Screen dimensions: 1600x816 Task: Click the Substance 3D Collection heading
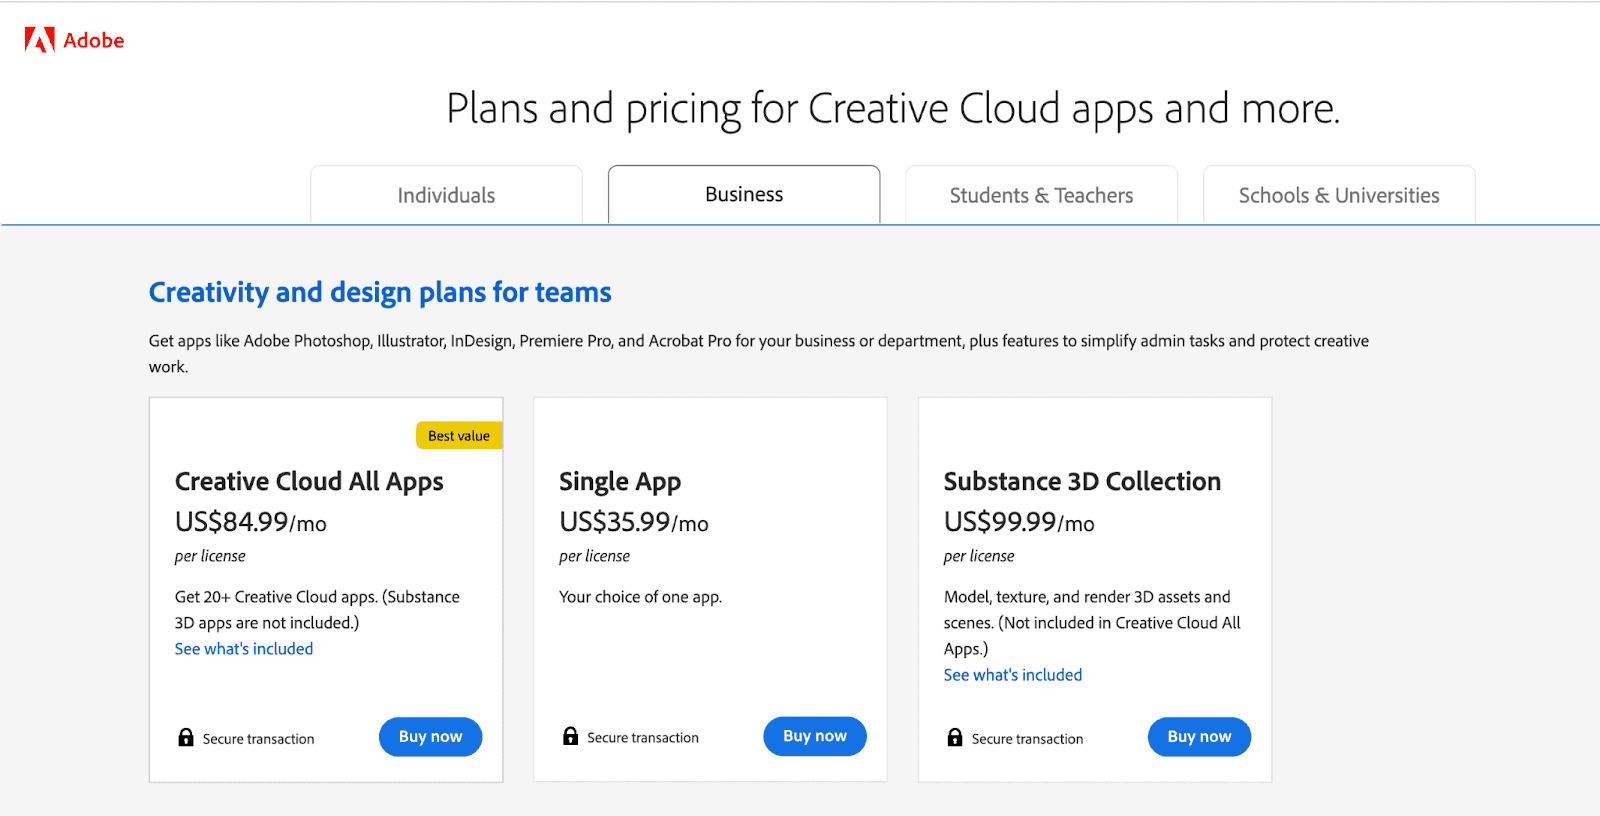click(1082, 481)
